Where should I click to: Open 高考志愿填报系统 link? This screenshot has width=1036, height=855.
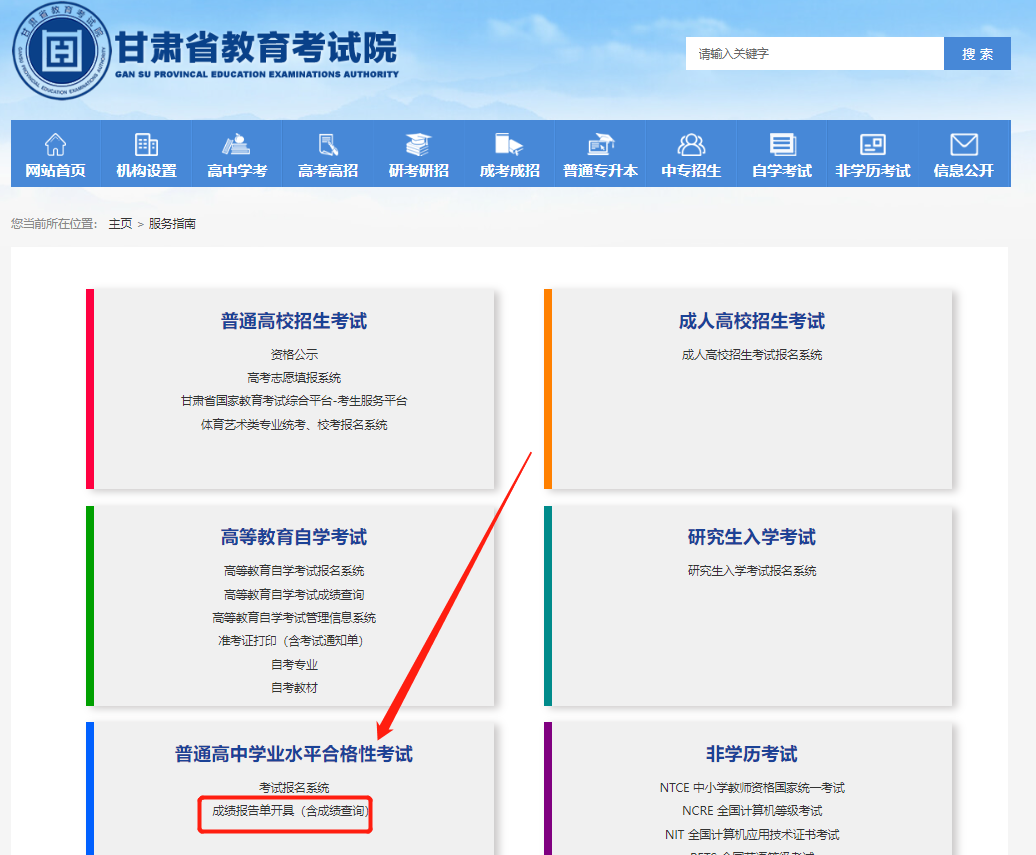294,378
